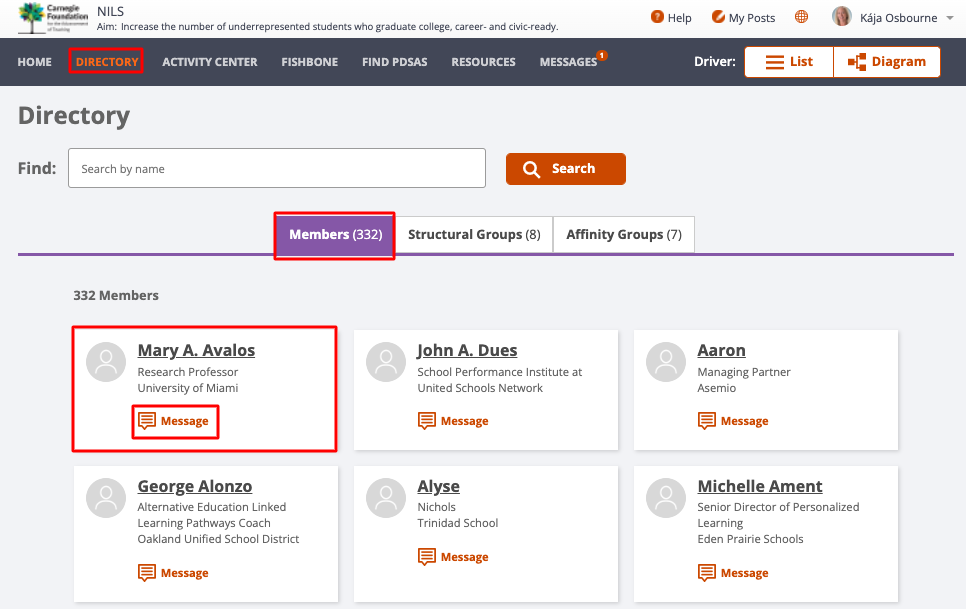The height and width of the screenshot is (609, 966).
Task: Click Kája Osbourne's profile photo
Action: [x=842, y=17]
